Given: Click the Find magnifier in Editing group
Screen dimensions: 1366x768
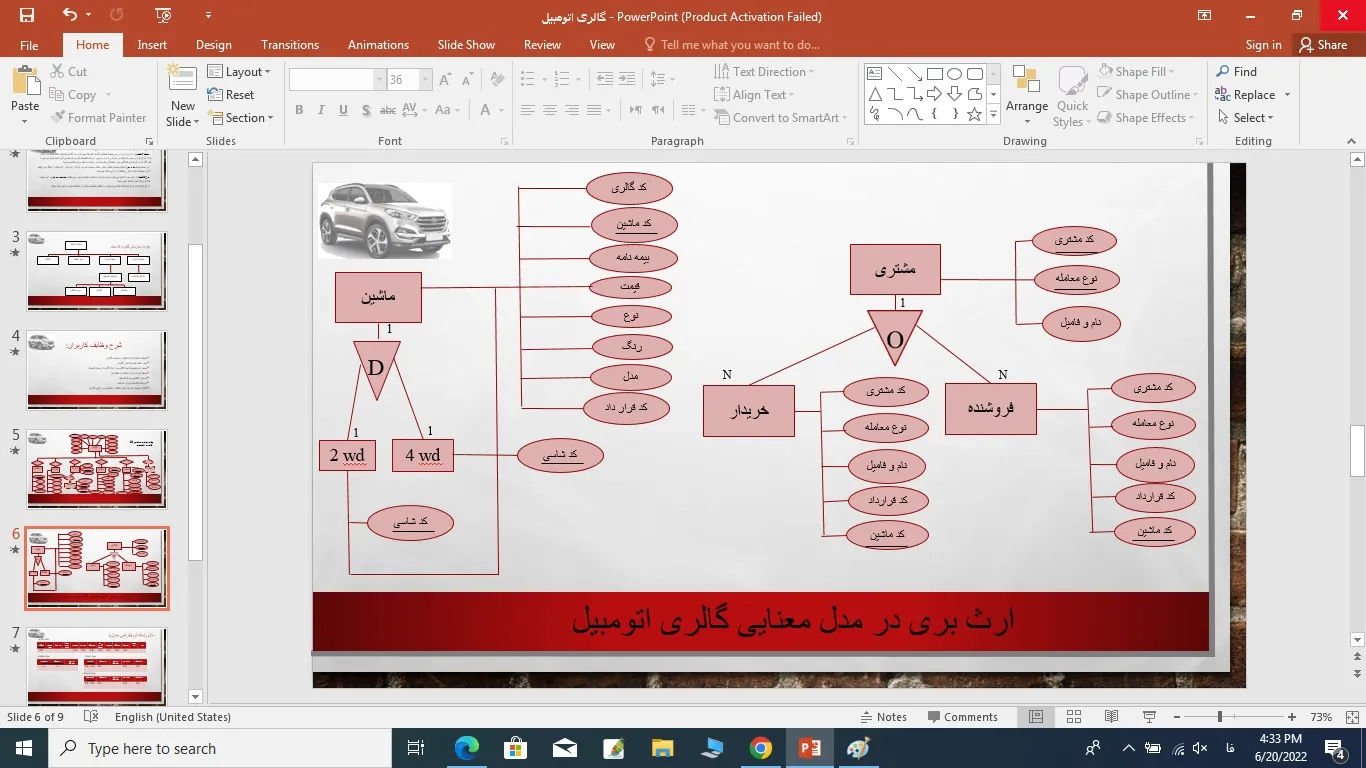Looking at the screenshot, I should click(1223, 72).
